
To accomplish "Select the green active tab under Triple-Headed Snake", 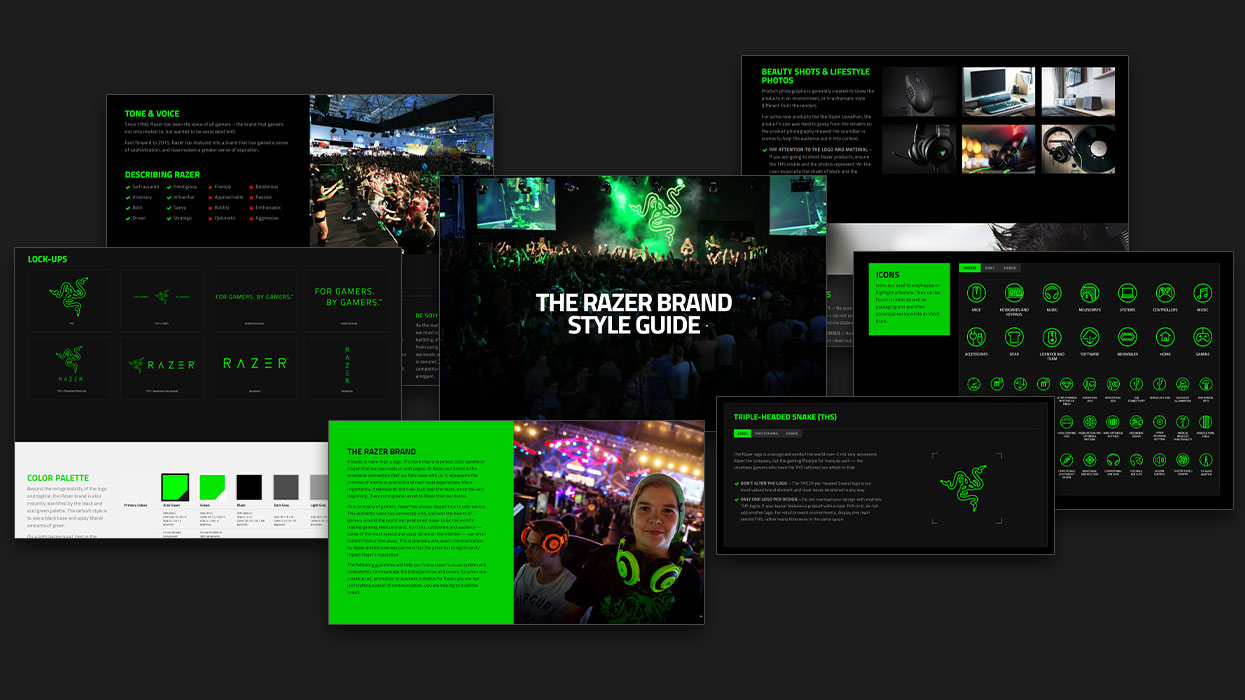I will 742,434.
